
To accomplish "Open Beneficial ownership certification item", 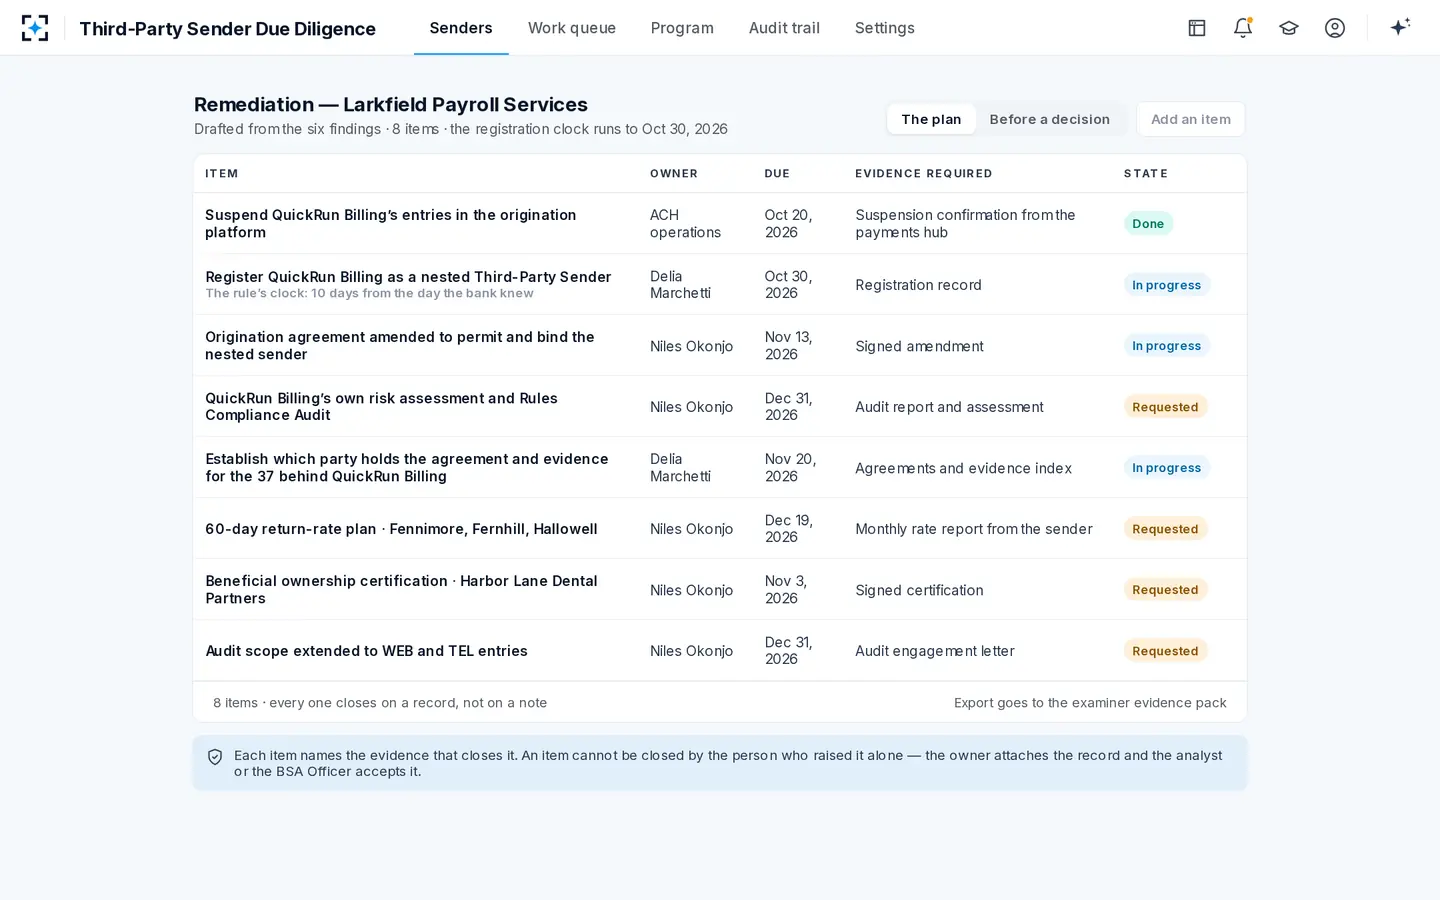I will (x=401, y=590).
